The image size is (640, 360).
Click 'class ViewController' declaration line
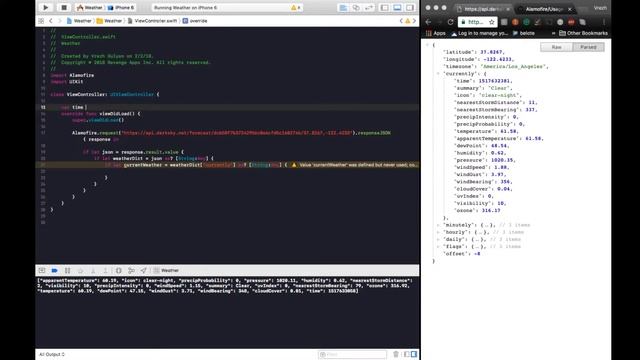pyautogui.click(x=104, y=94)
